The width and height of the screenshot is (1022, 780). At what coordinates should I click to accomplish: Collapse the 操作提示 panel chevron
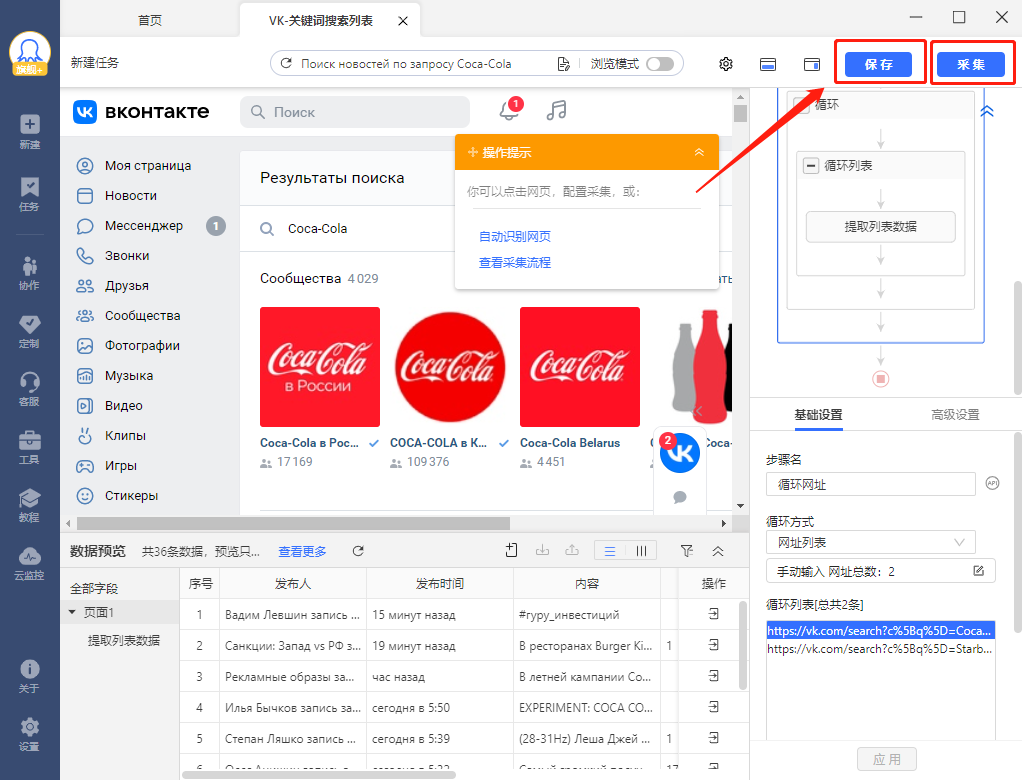699,152
